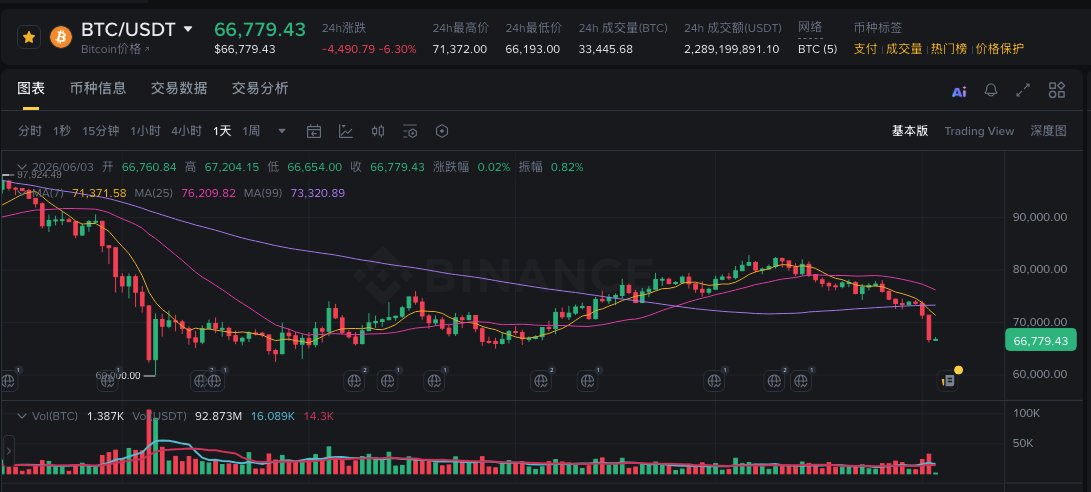Switch to the 币种信息 tab

98,88
